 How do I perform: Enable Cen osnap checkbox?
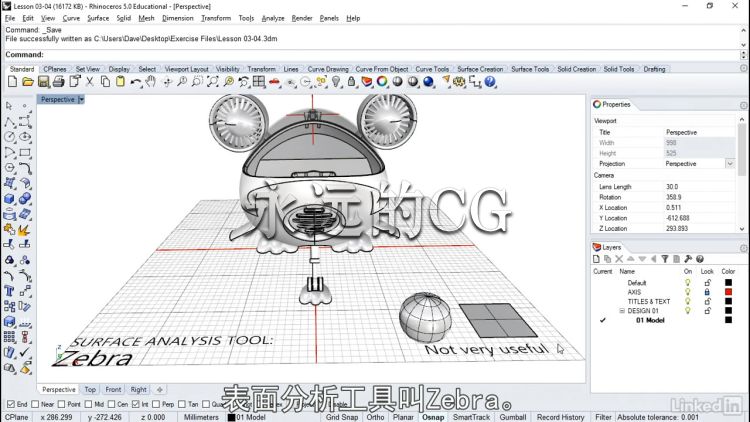(111, 404)
